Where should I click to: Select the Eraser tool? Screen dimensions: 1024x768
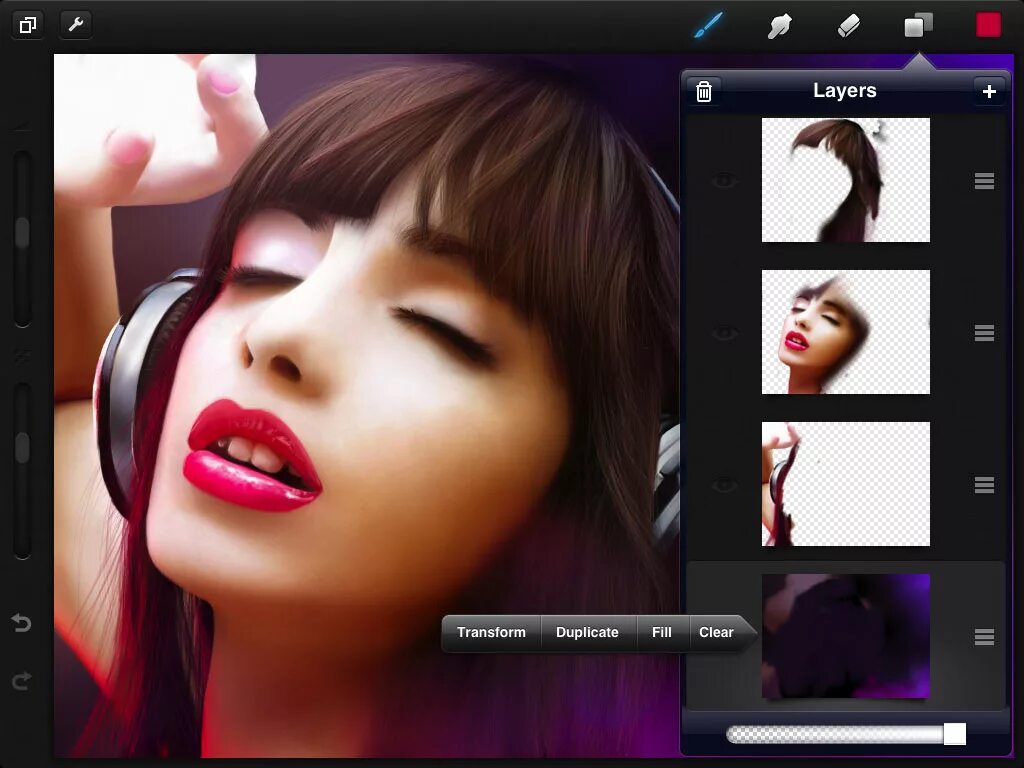coord(848,26)
